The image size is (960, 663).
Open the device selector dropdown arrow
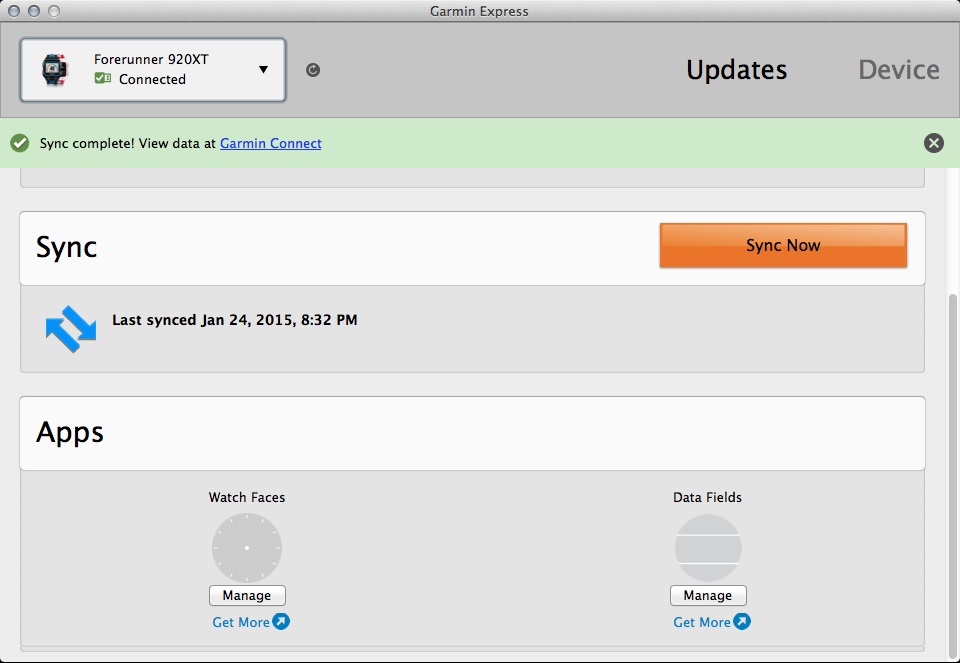263,69
